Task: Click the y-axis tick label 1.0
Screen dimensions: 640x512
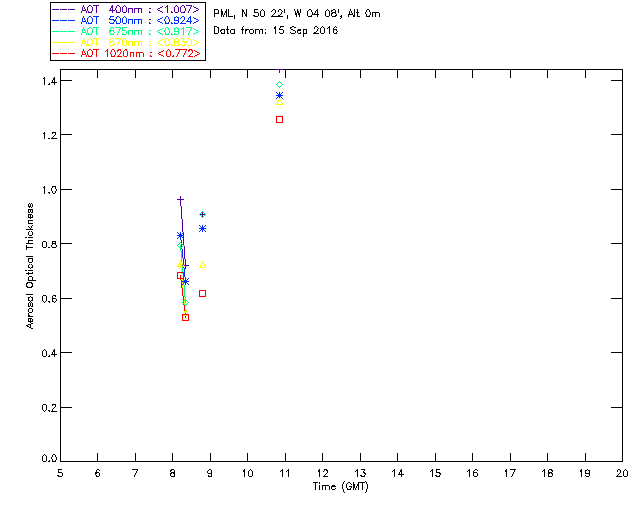Action: click(x=49, y=190)
